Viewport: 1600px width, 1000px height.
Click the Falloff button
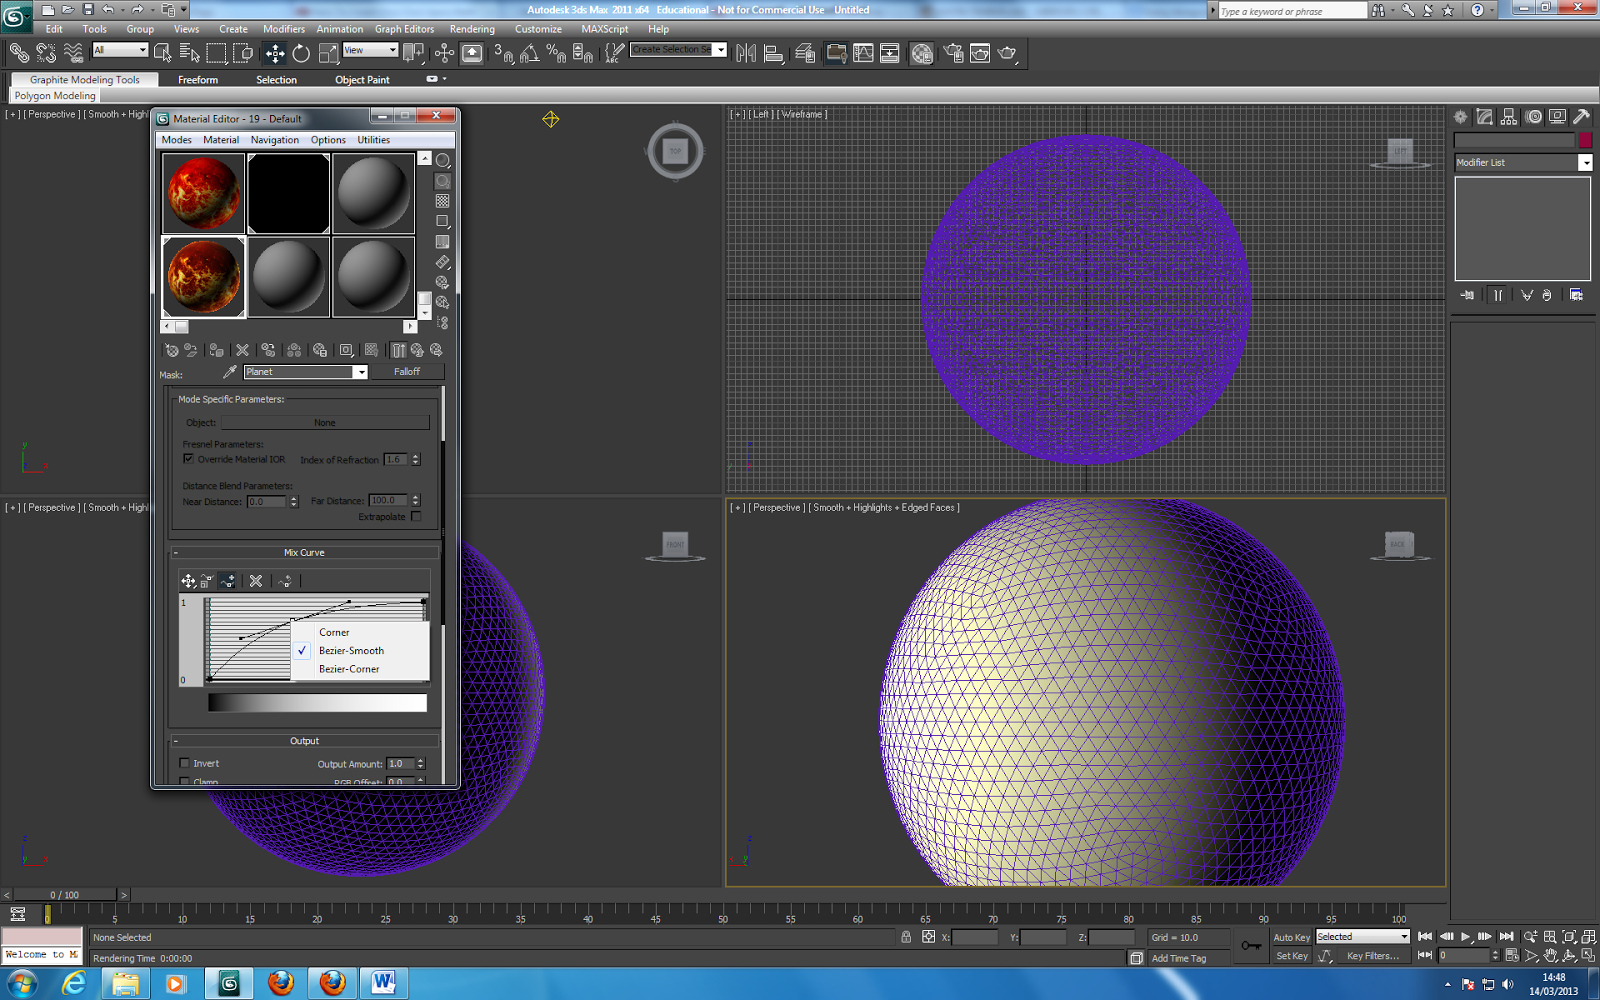click(409, 371)
